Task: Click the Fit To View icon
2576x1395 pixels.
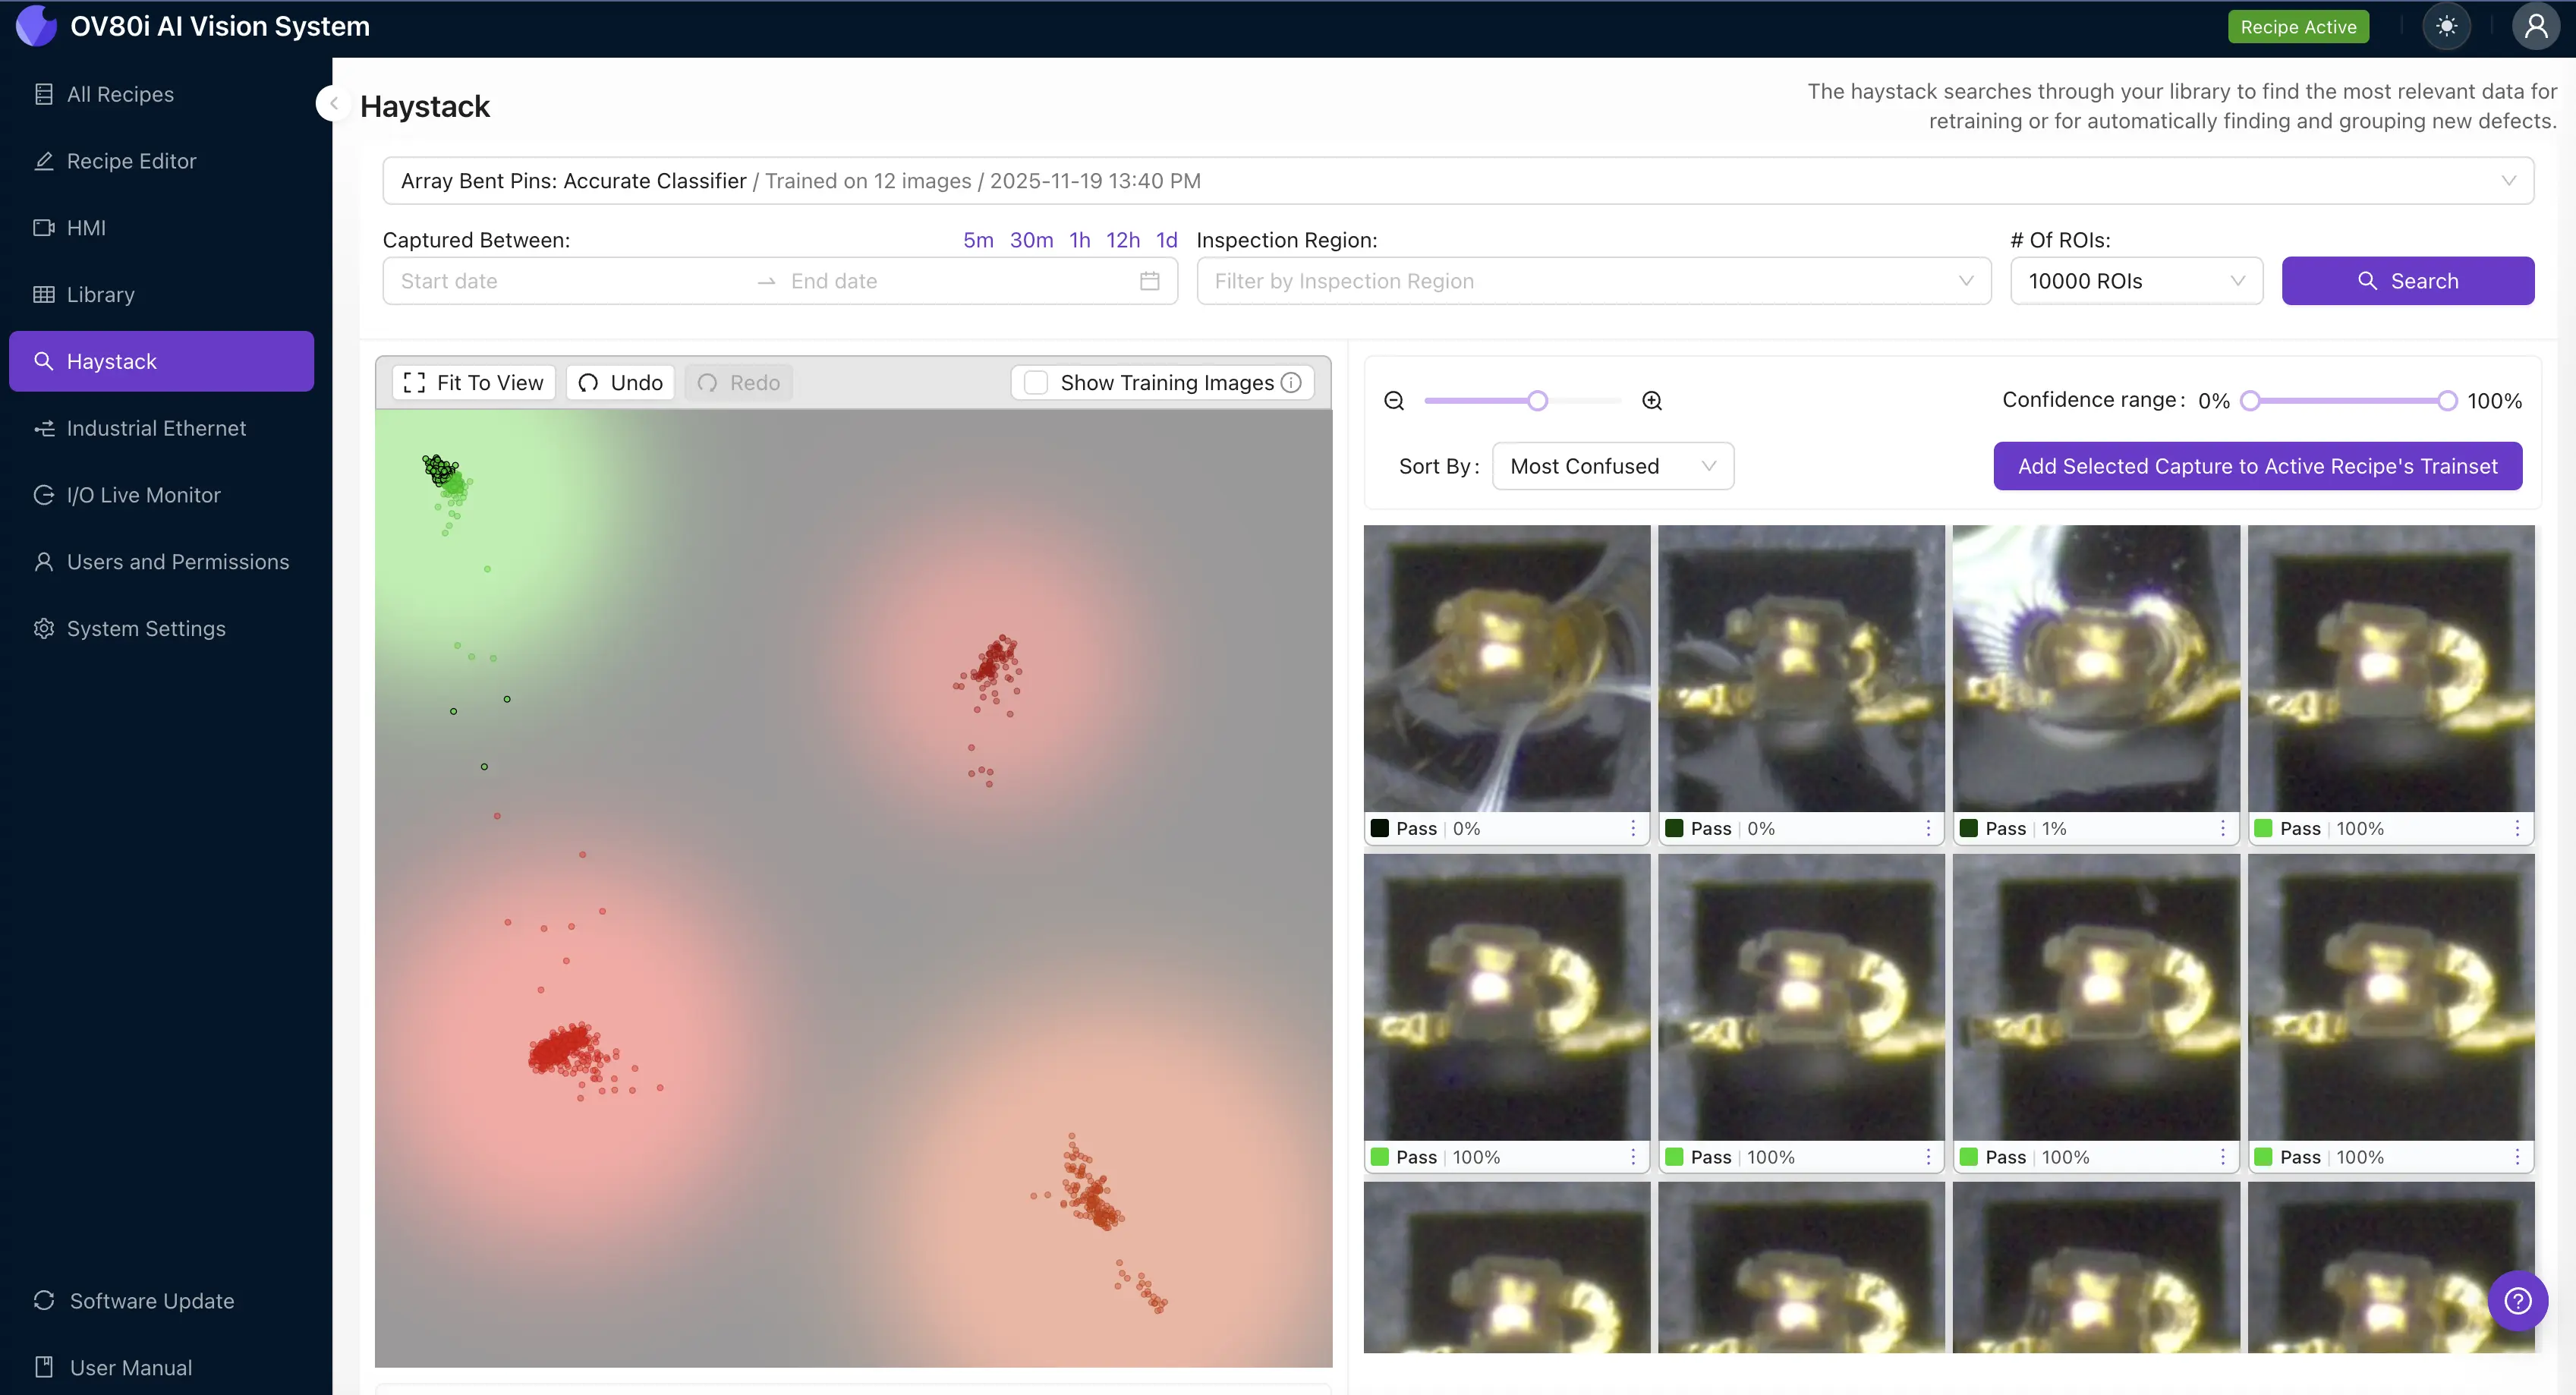Action: click(x=414, y=382)
